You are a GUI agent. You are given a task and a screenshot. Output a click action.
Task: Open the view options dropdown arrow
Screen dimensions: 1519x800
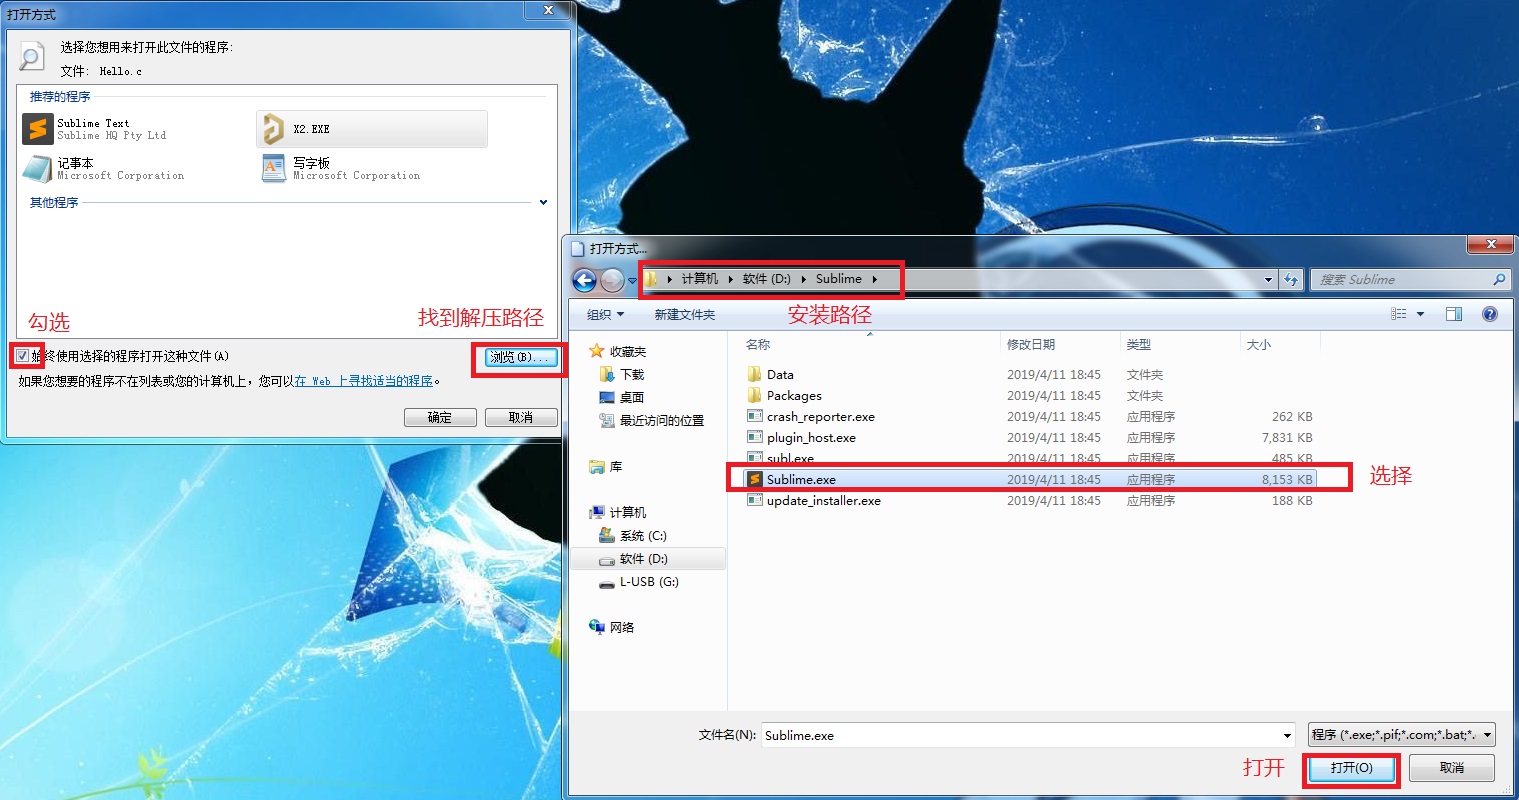(1420, 314)
